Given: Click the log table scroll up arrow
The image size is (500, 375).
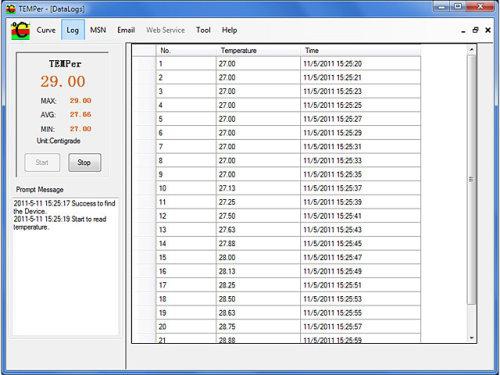Looking at the screenshot, I should click(471, 50).
